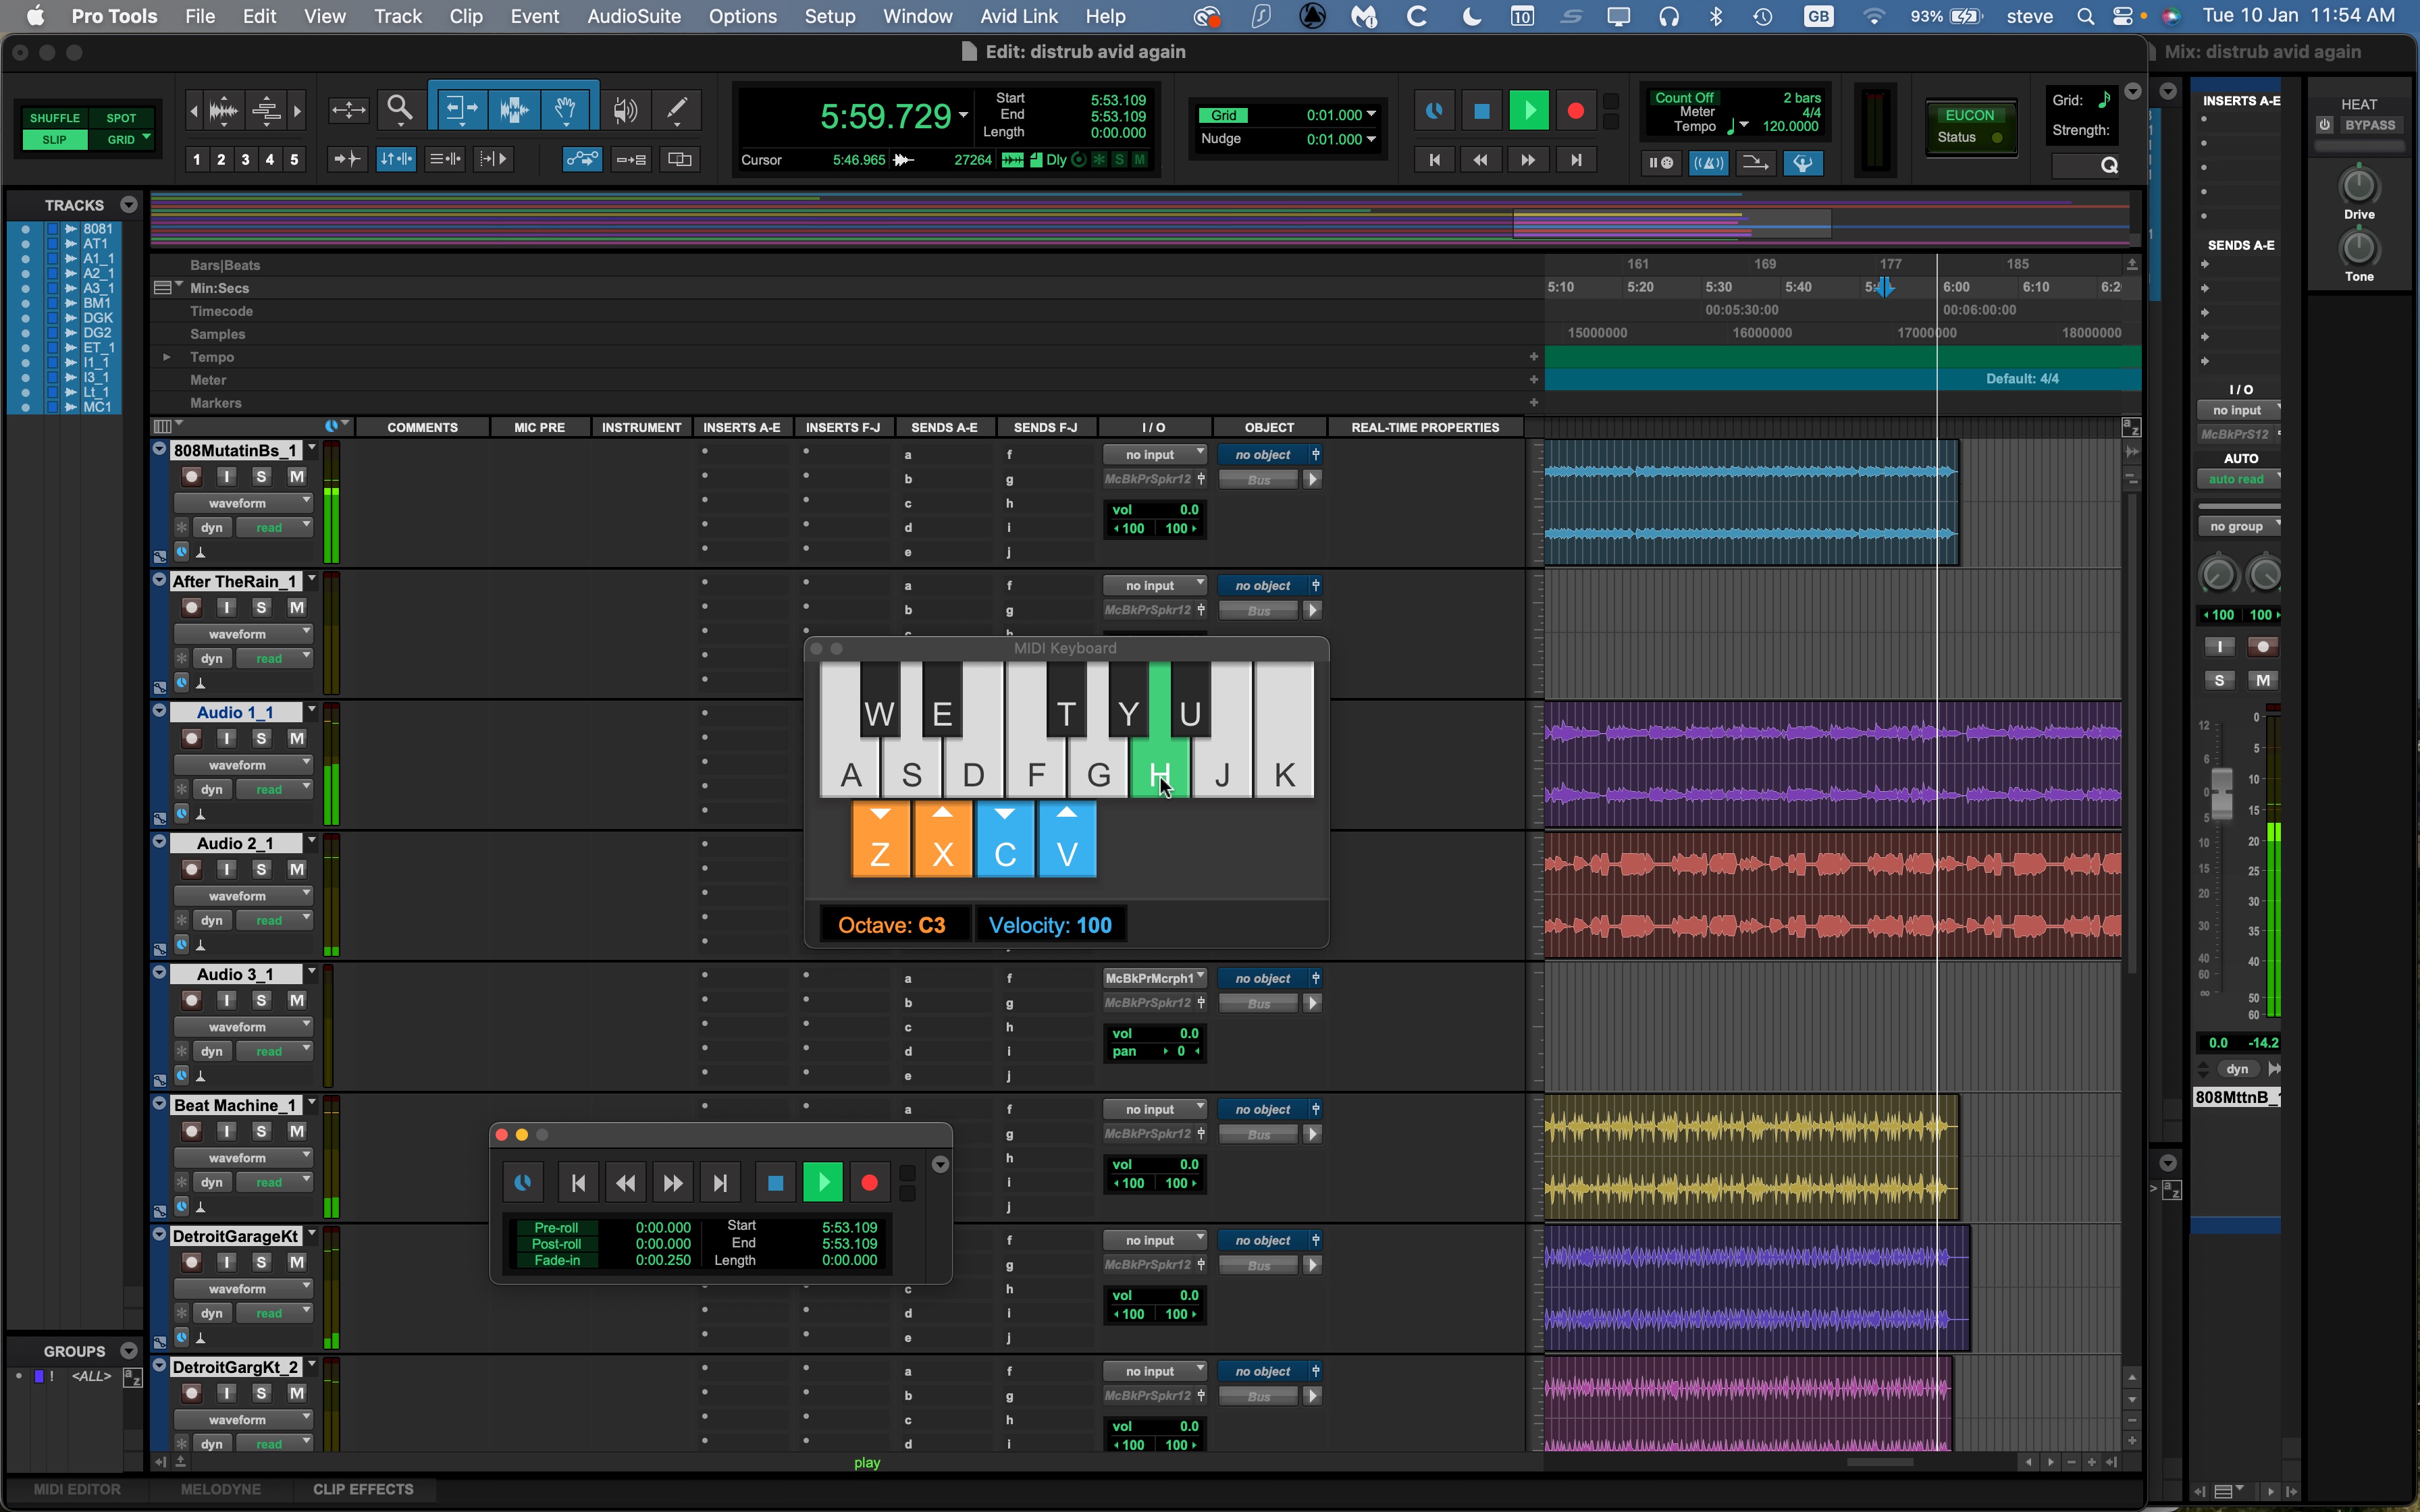
Task: Open the input selector on DetroitGarageKt track
Action: 1155,1239
